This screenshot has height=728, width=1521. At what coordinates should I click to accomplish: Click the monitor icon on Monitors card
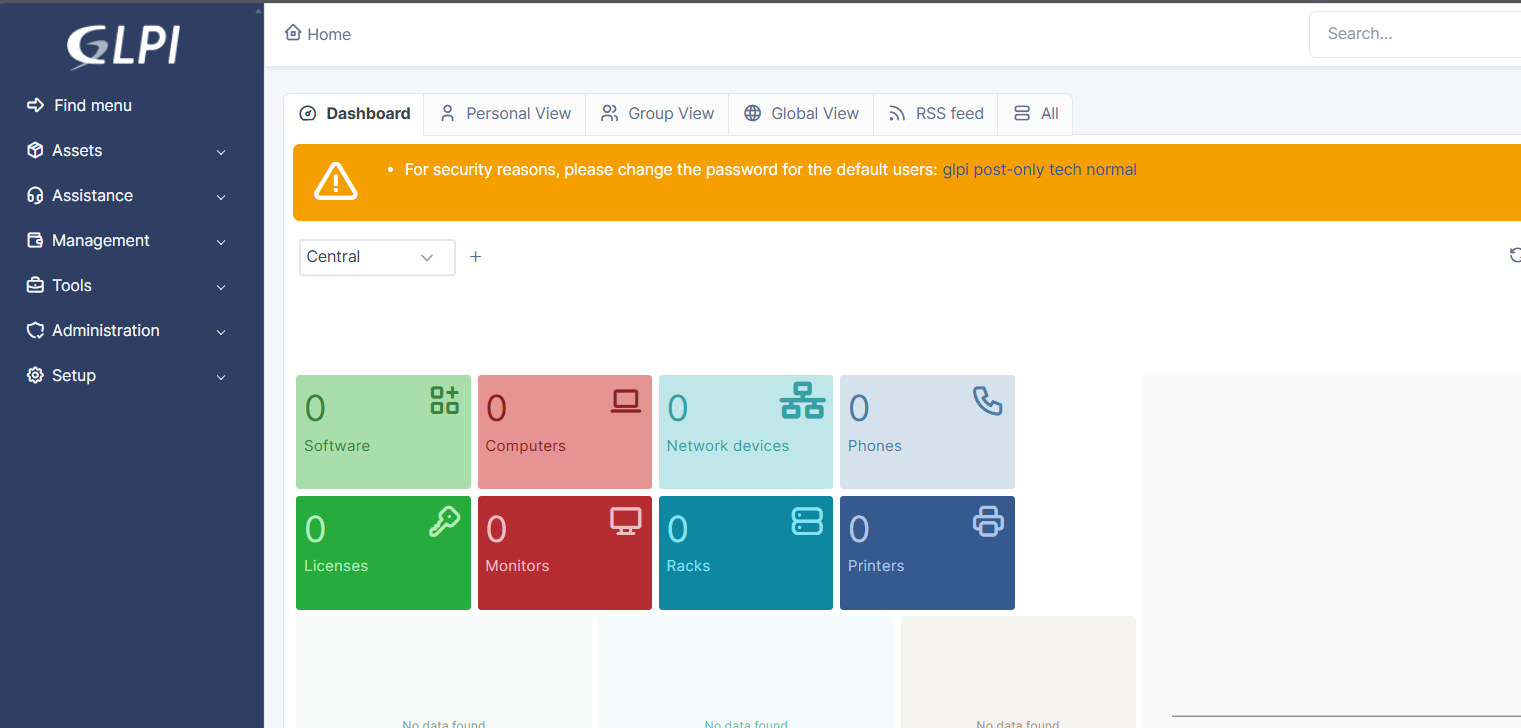(626, 521)
